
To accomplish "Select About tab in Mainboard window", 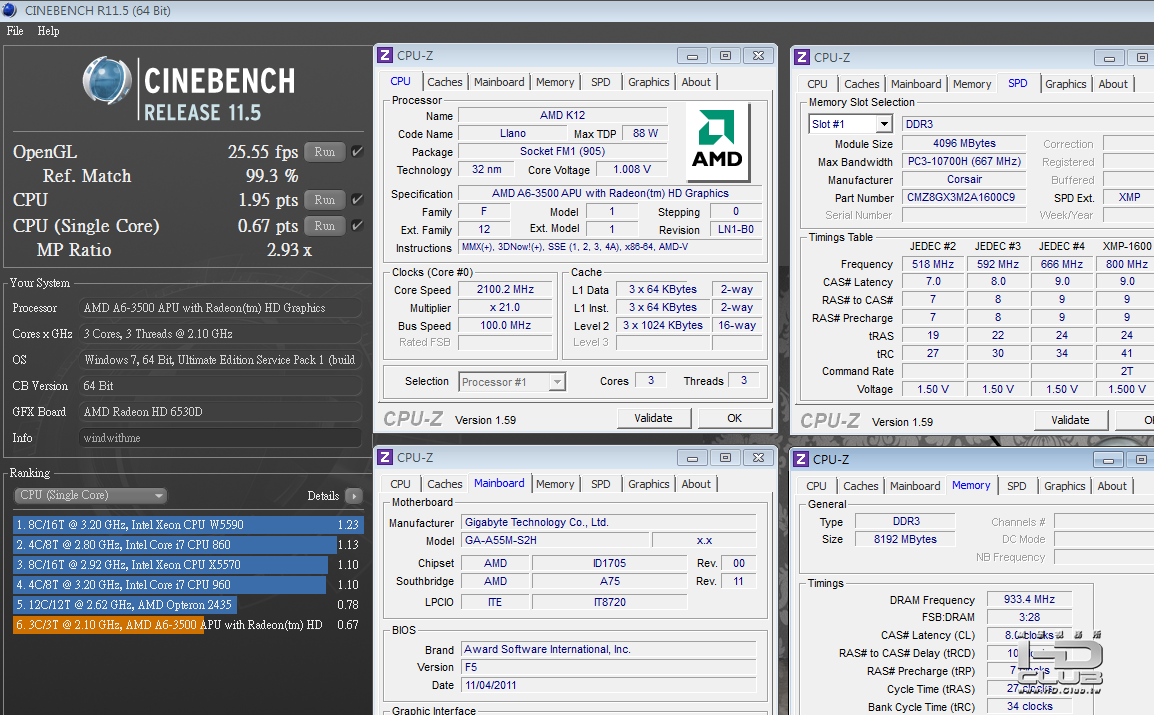I will click(x=695, y=484).
